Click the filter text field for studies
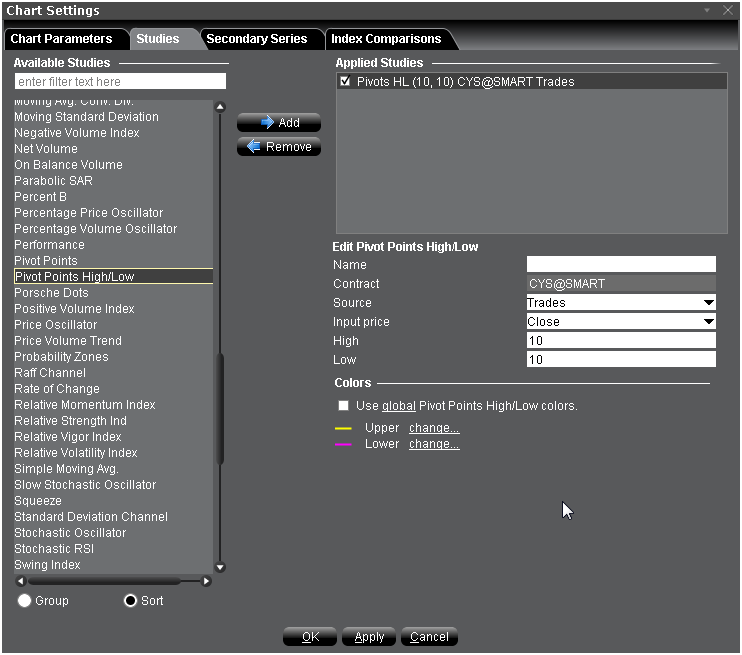The width and height of the screenshot is (742, 655). coord(120,82)
